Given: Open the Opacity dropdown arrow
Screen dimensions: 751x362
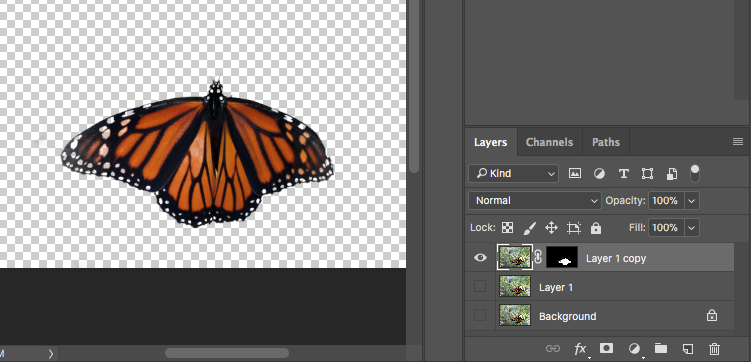Looking at the screenshot, I should coord(692,201).
